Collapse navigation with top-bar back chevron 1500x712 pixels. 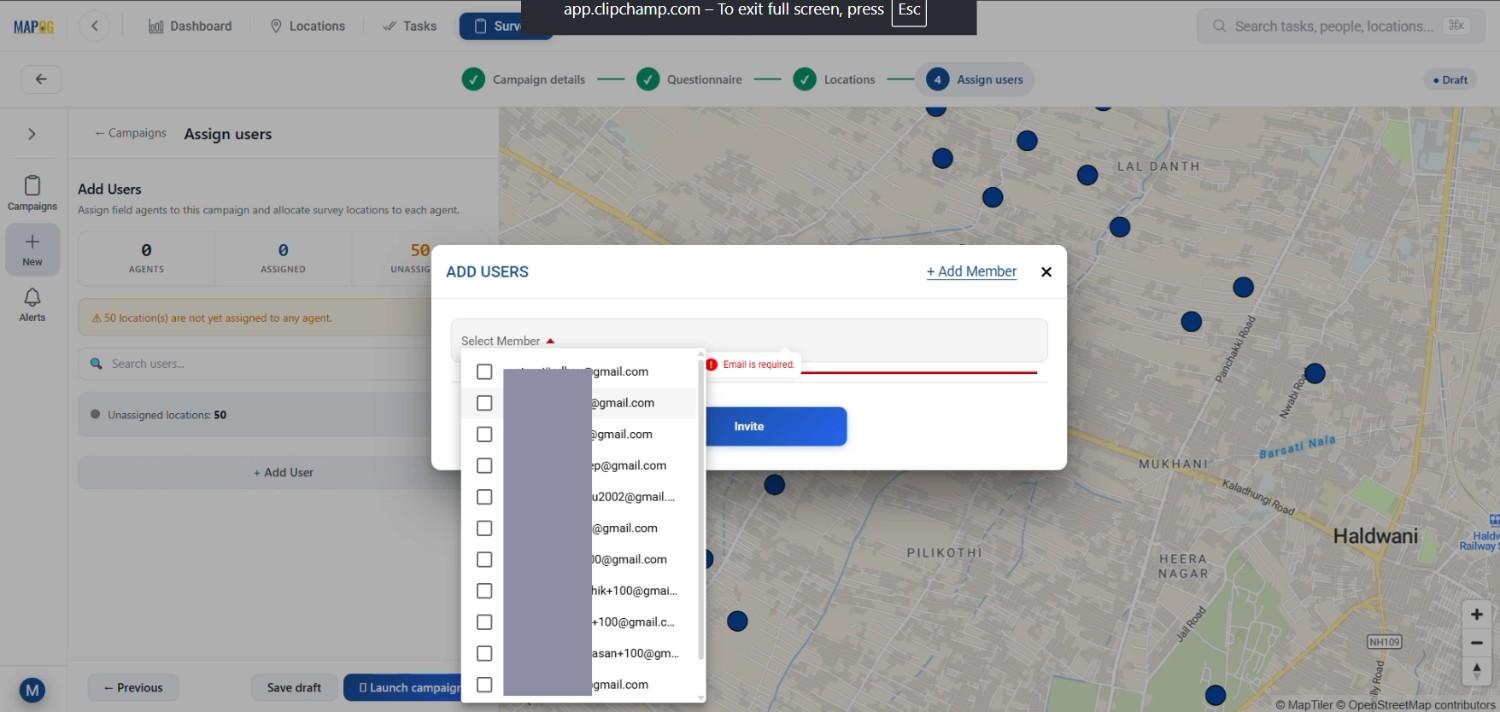pos(94,26)
